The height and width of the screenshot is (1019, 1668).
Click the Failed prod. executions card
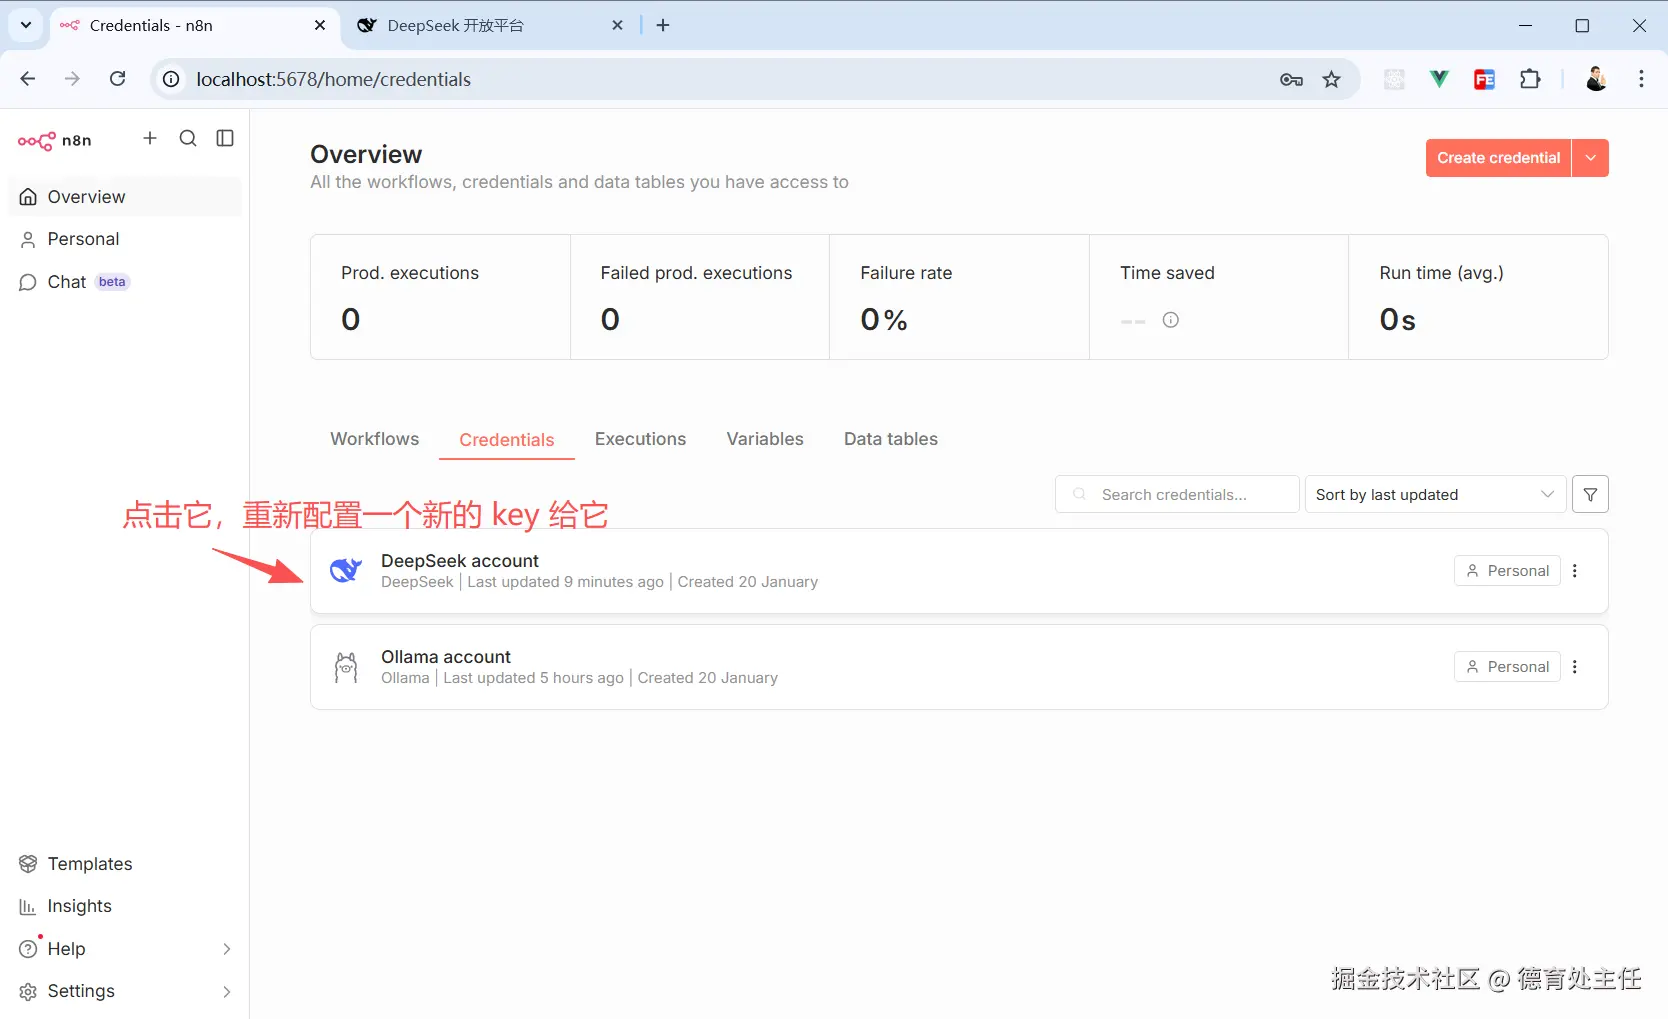point(700,297)
